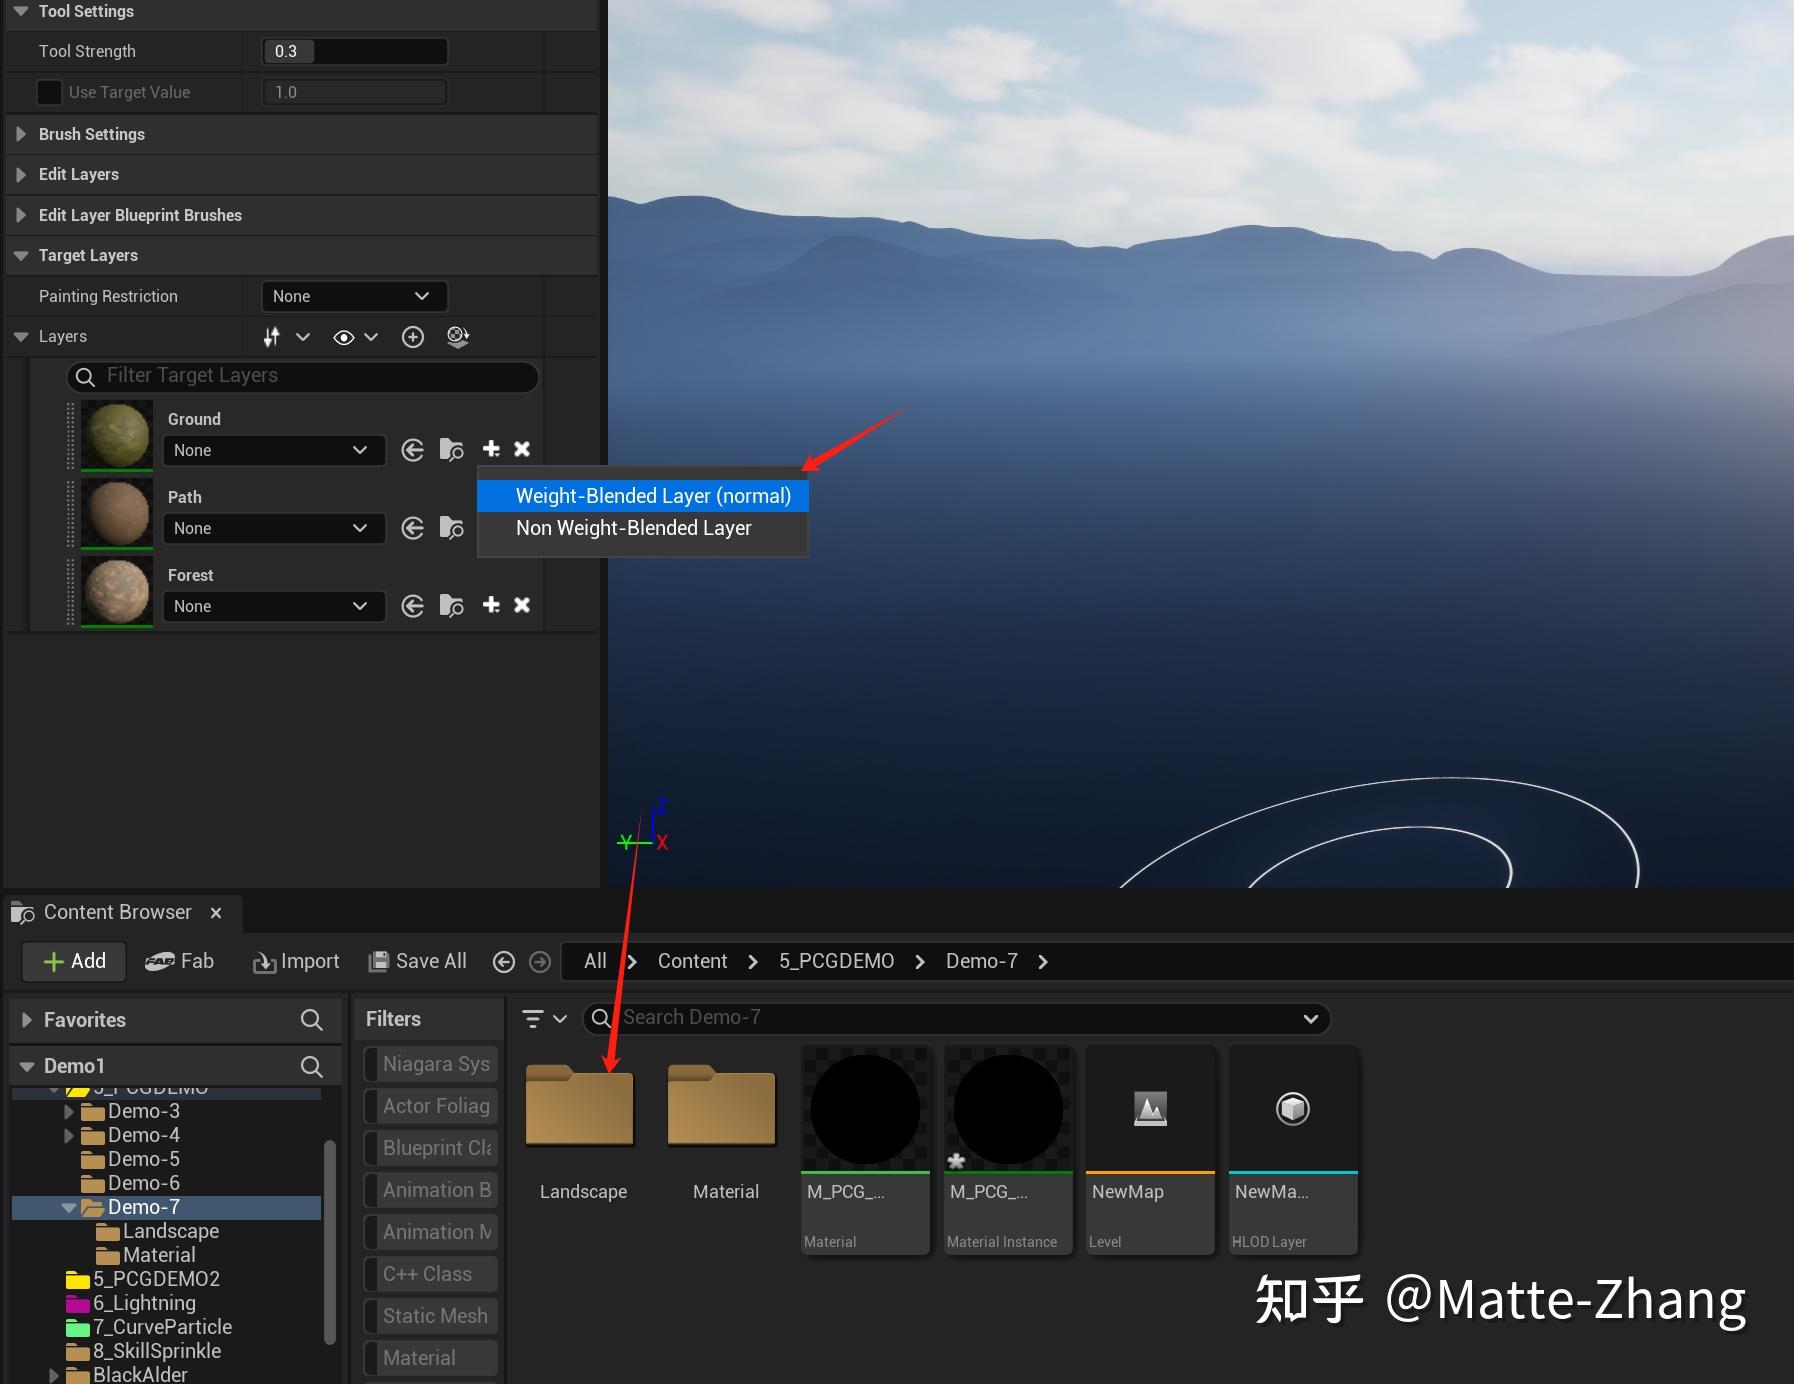Open the Landscape folder thumbnail

[x=580, y=1106]
